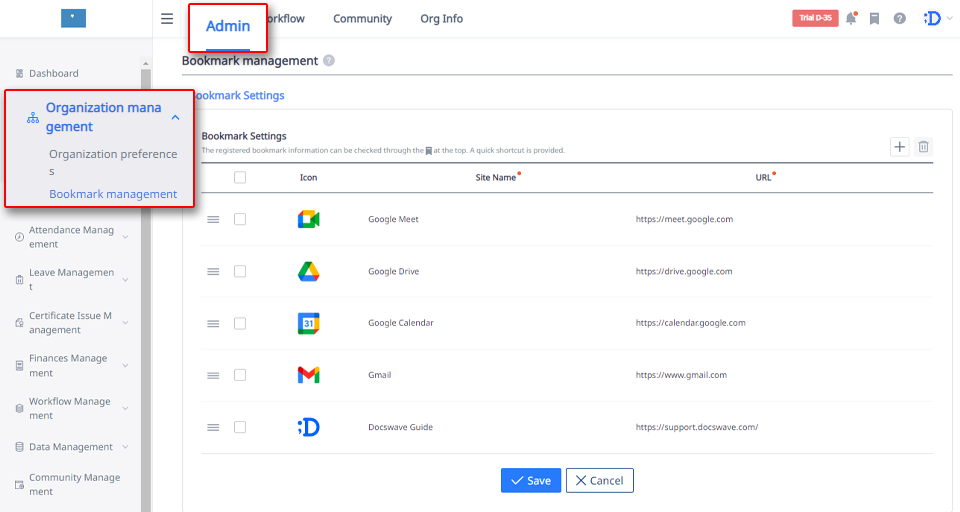Click the Icon column header

point(308,178)
